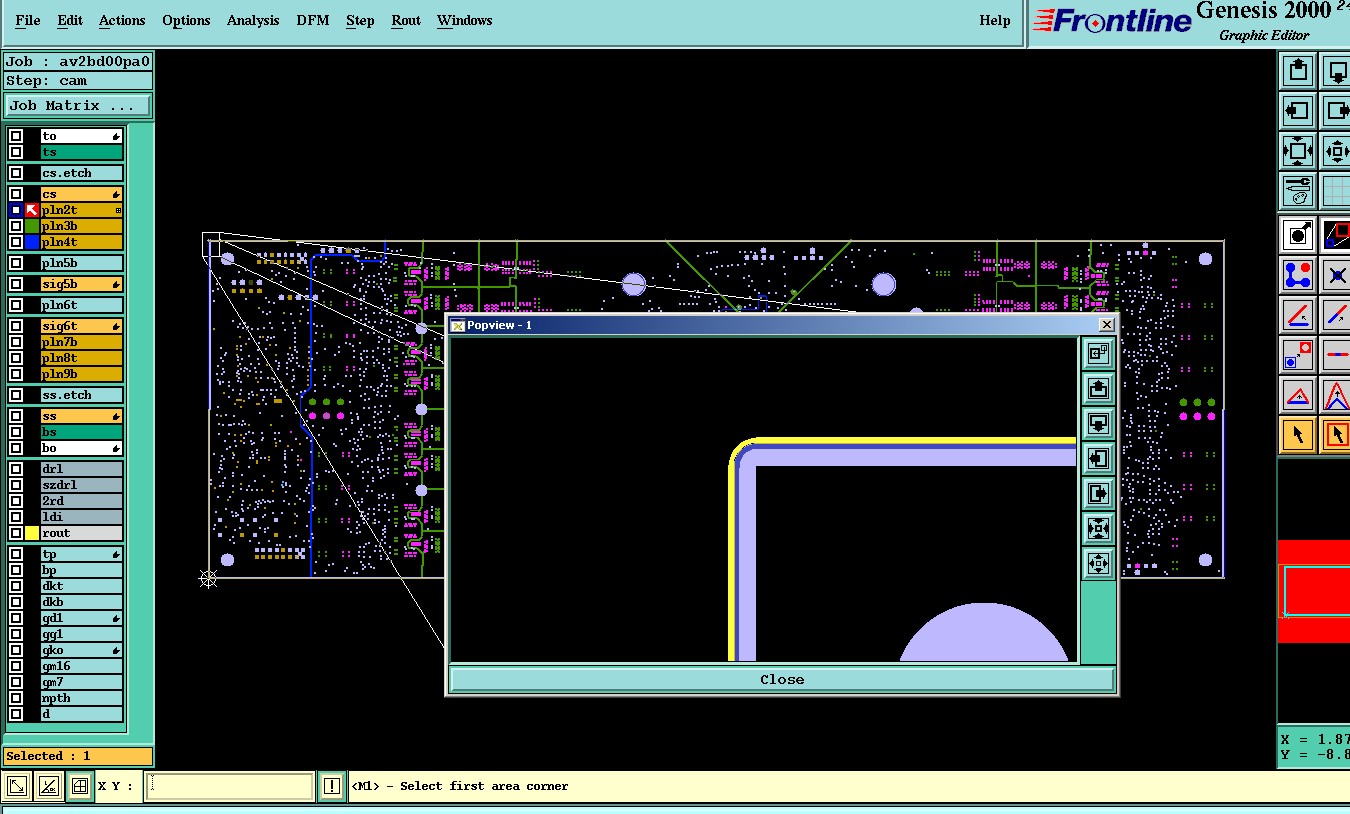Open the Windows menu
The image size is (1350, 814).
[465, 20]
